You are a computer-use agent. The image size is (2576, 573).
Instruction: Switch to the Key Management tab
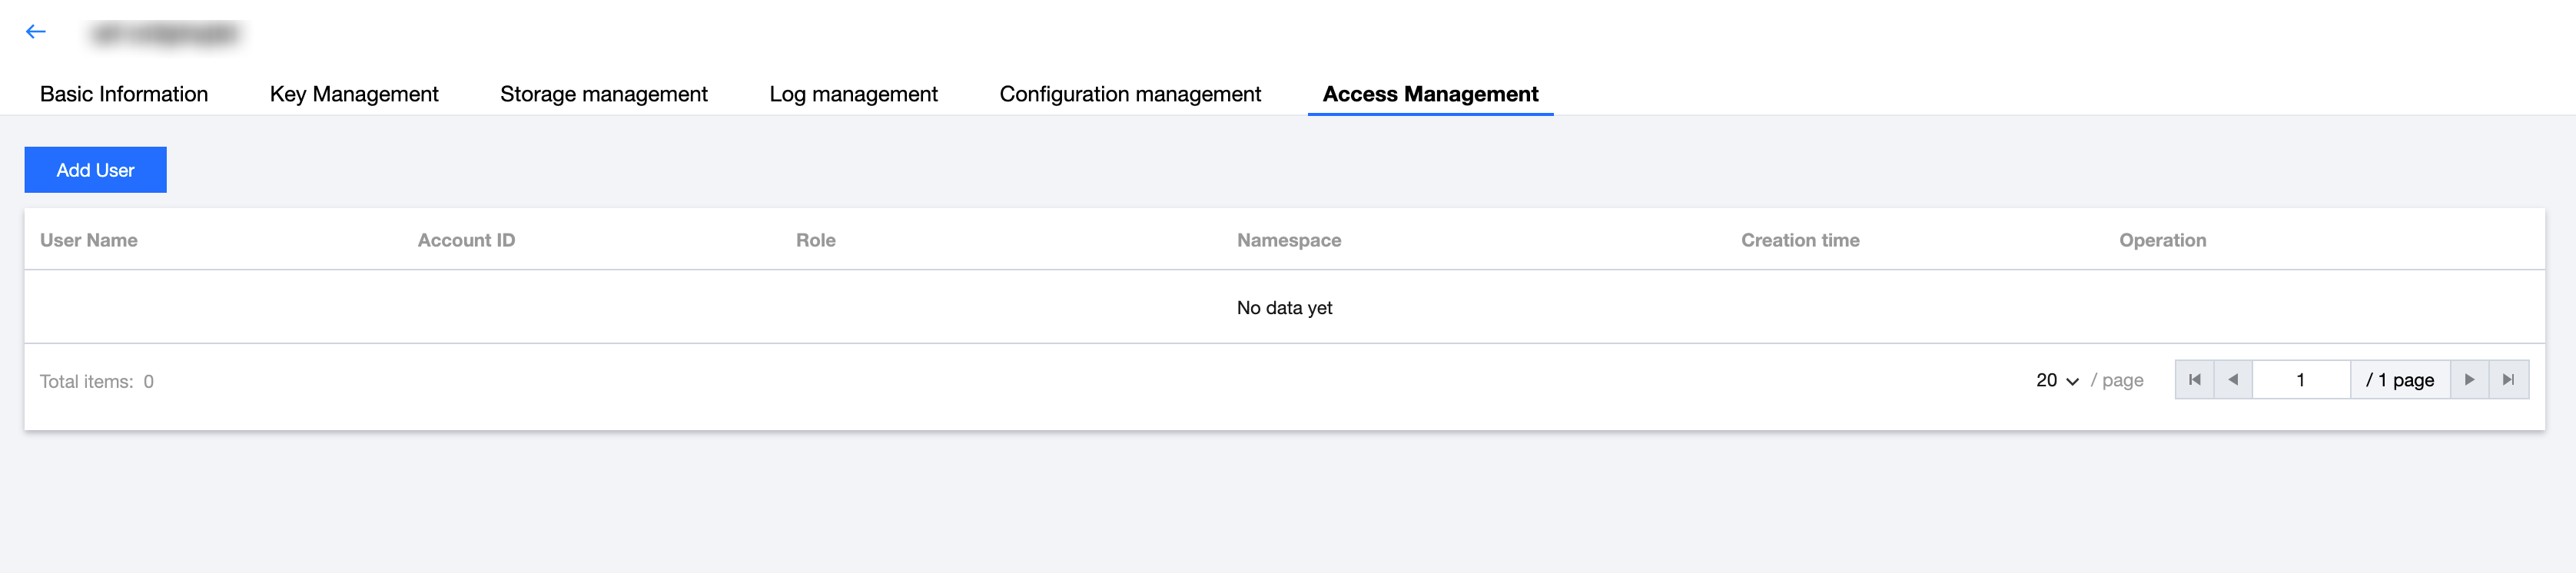(354, 94)
